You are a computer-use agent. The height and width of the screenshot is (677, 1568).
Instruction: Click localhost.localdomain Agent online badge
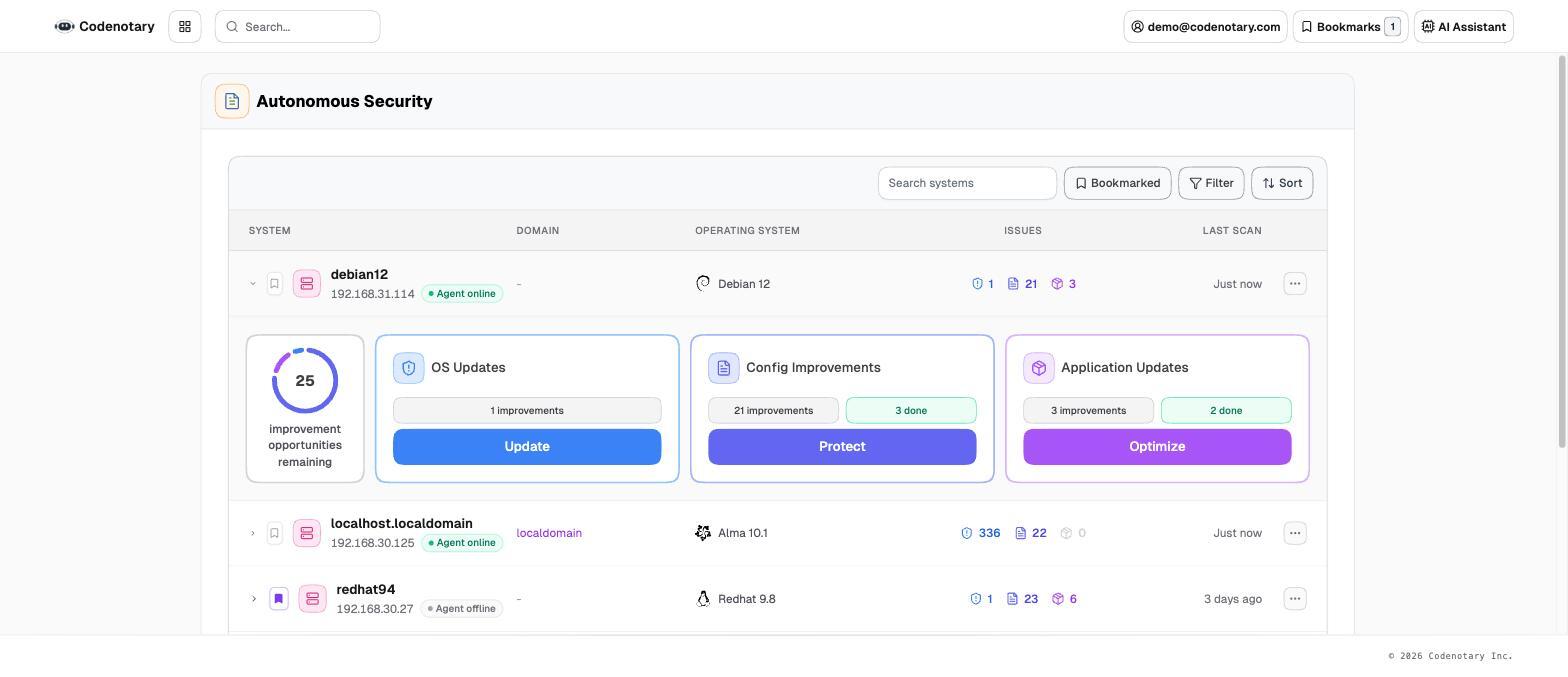[462, 543]
